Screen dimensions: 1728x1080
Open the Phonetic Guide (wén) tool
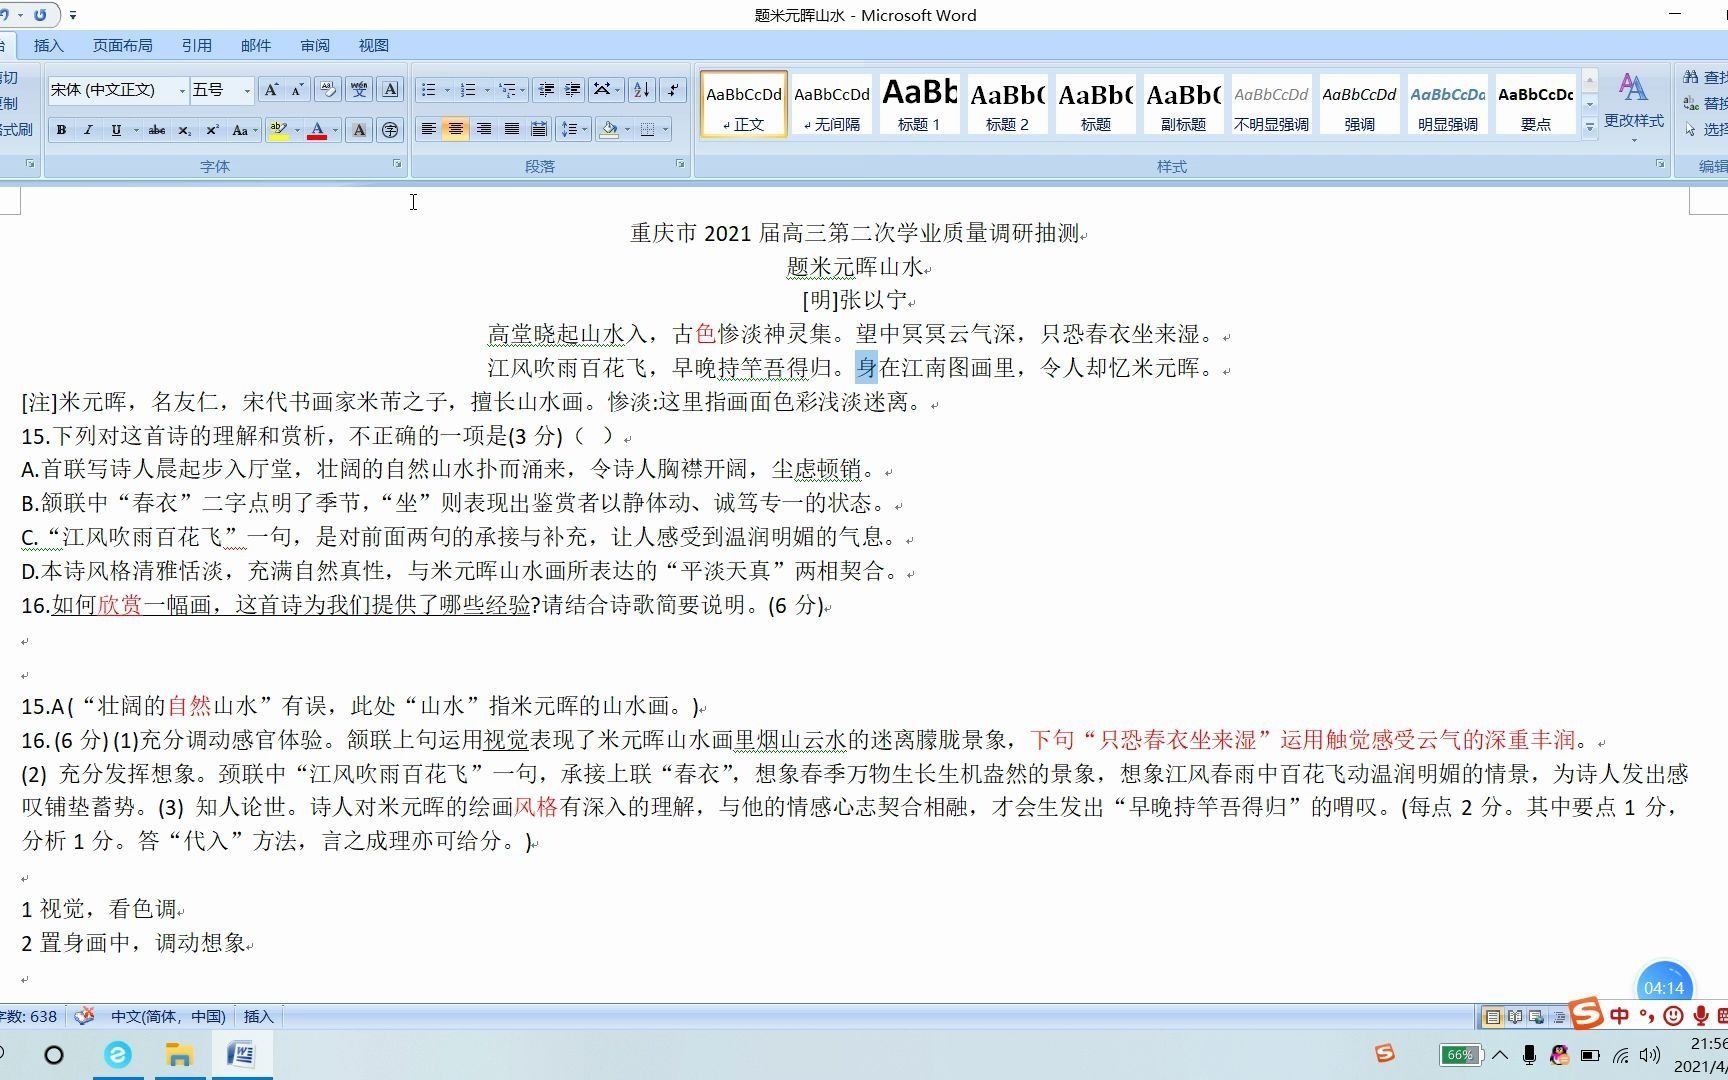click(x=359, y=90)
